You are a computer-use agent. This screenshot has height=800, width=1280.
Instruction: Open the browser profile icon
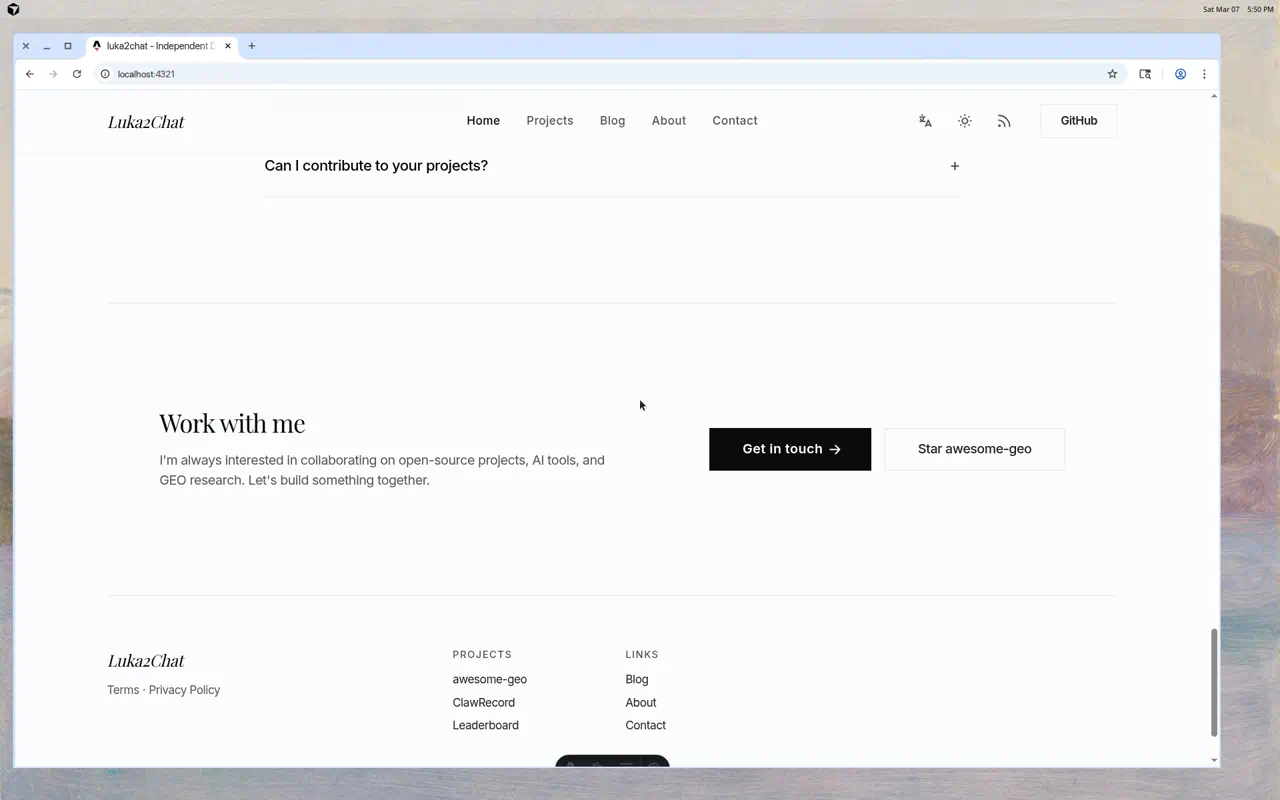point(1180,74)
